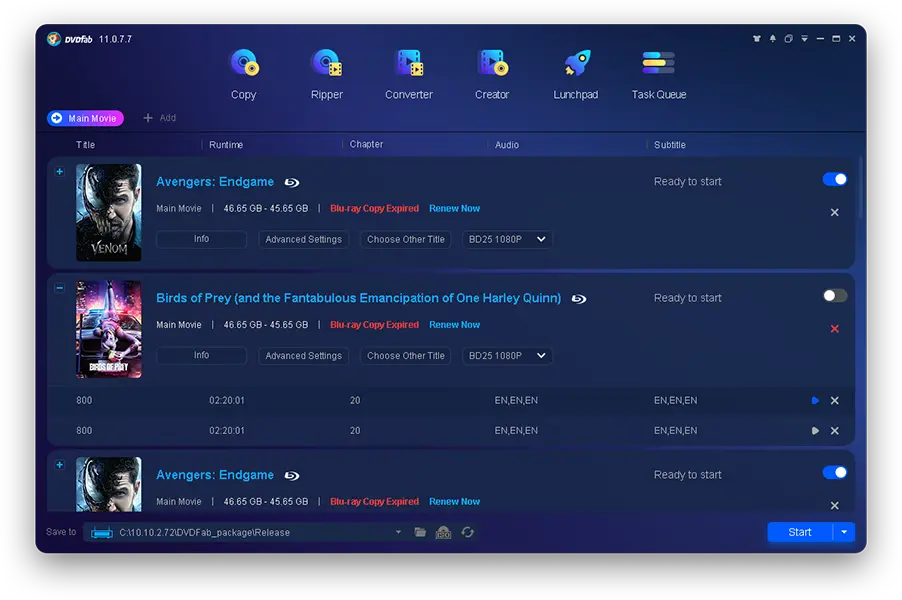This screenshot has width=902, height=600.
Task: Collapse the Birds of Prey entry
Action: click(59, 288)
